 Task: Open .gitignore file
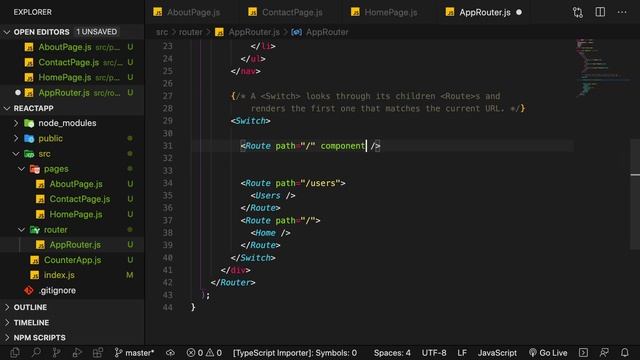(72, 290)
